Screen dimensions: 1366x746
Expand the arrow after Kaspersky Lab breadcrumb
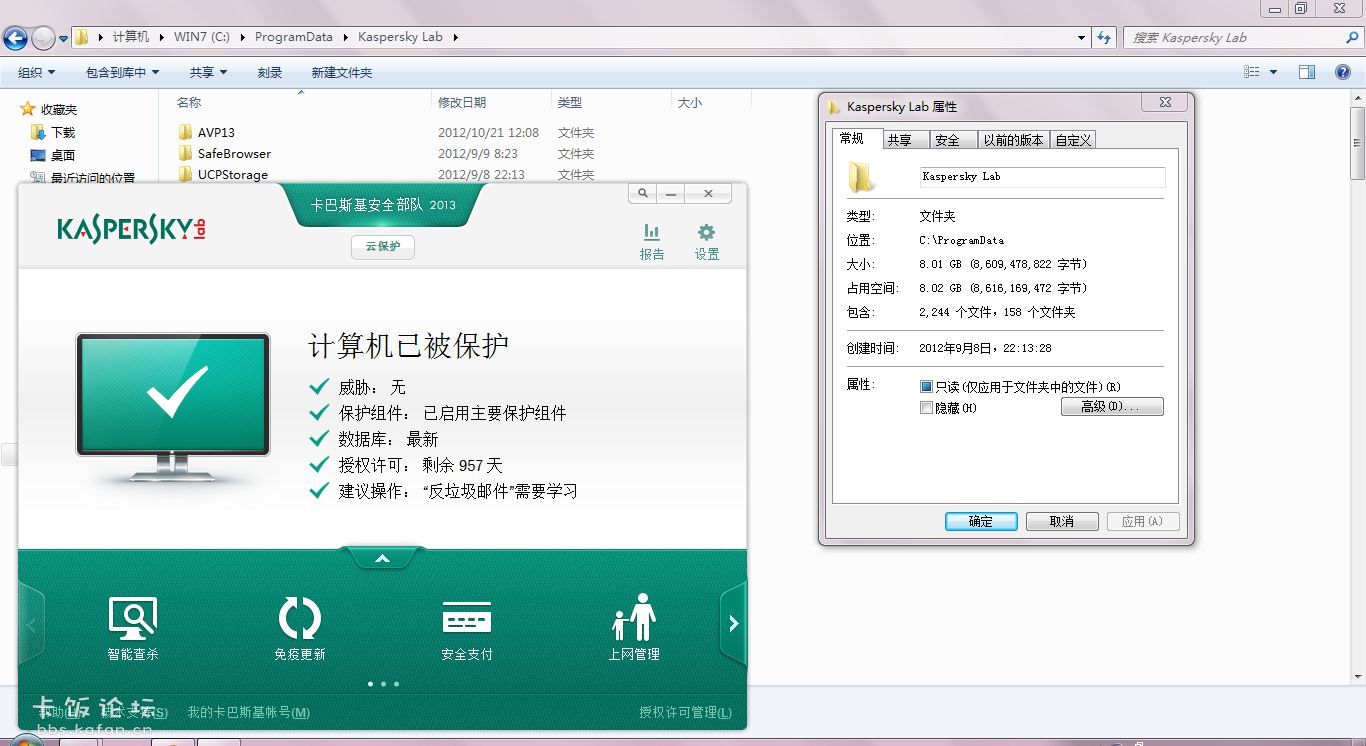[x=455, y=37]
